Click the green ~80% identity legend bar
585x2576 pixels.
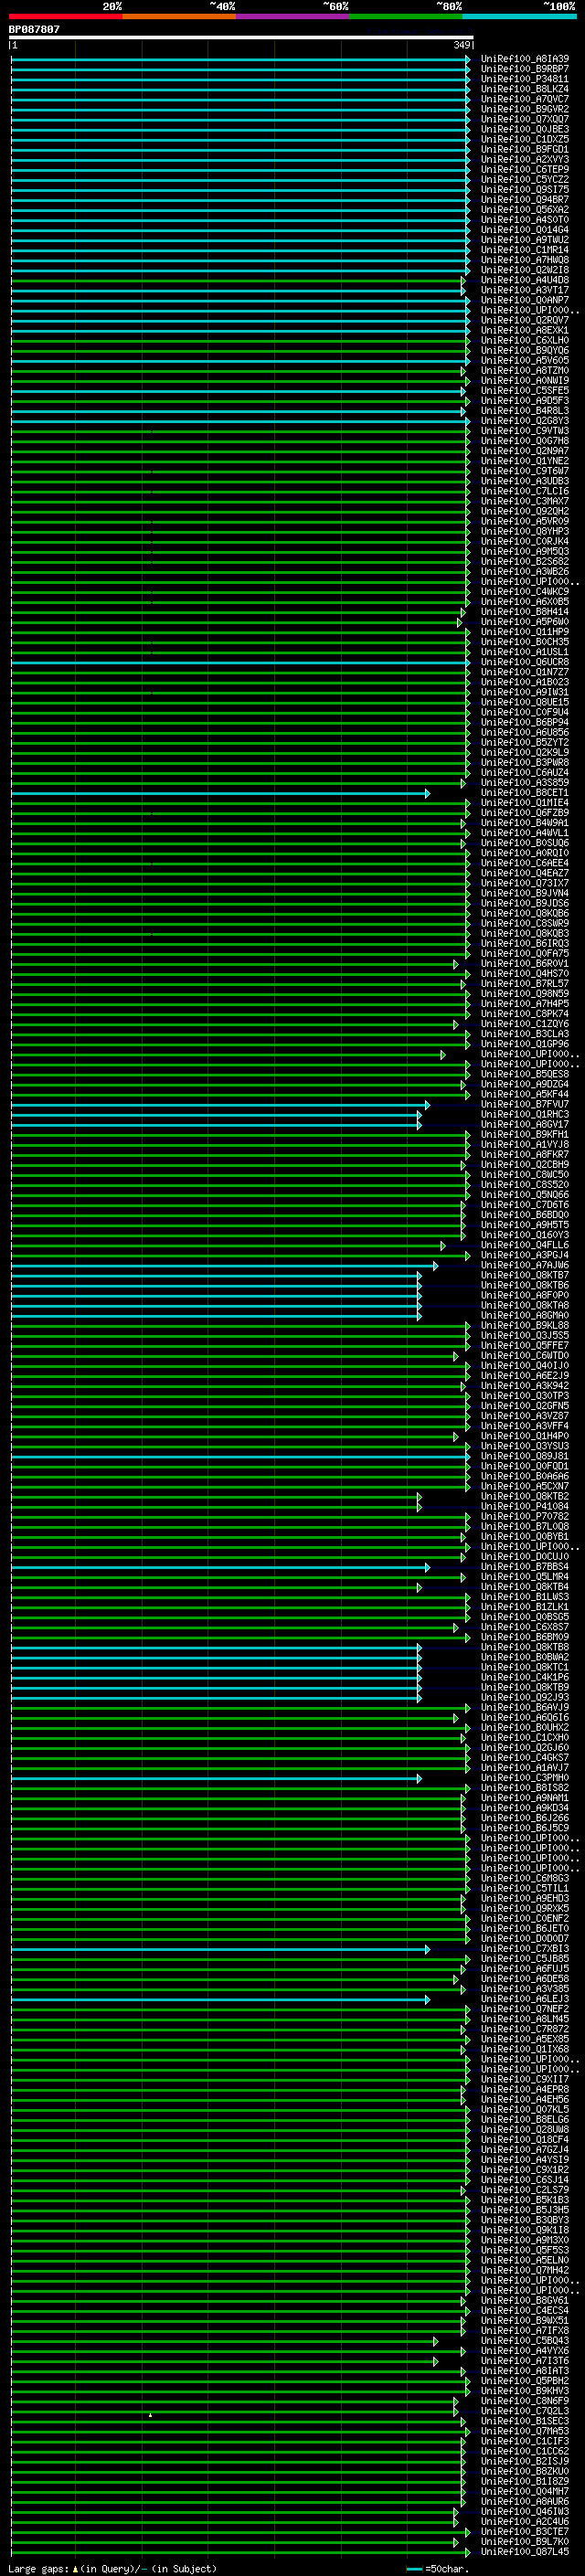406,16
